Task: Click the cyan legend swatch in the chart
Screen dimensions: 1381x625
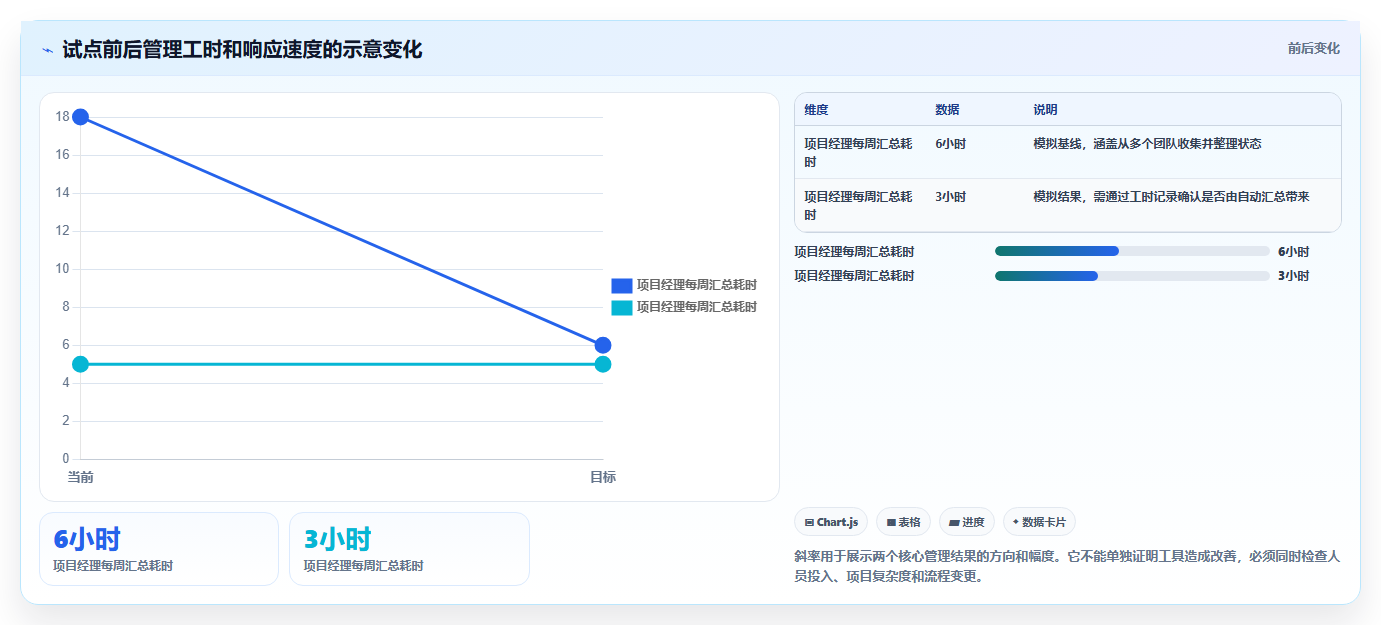Action: click(622, 307)
